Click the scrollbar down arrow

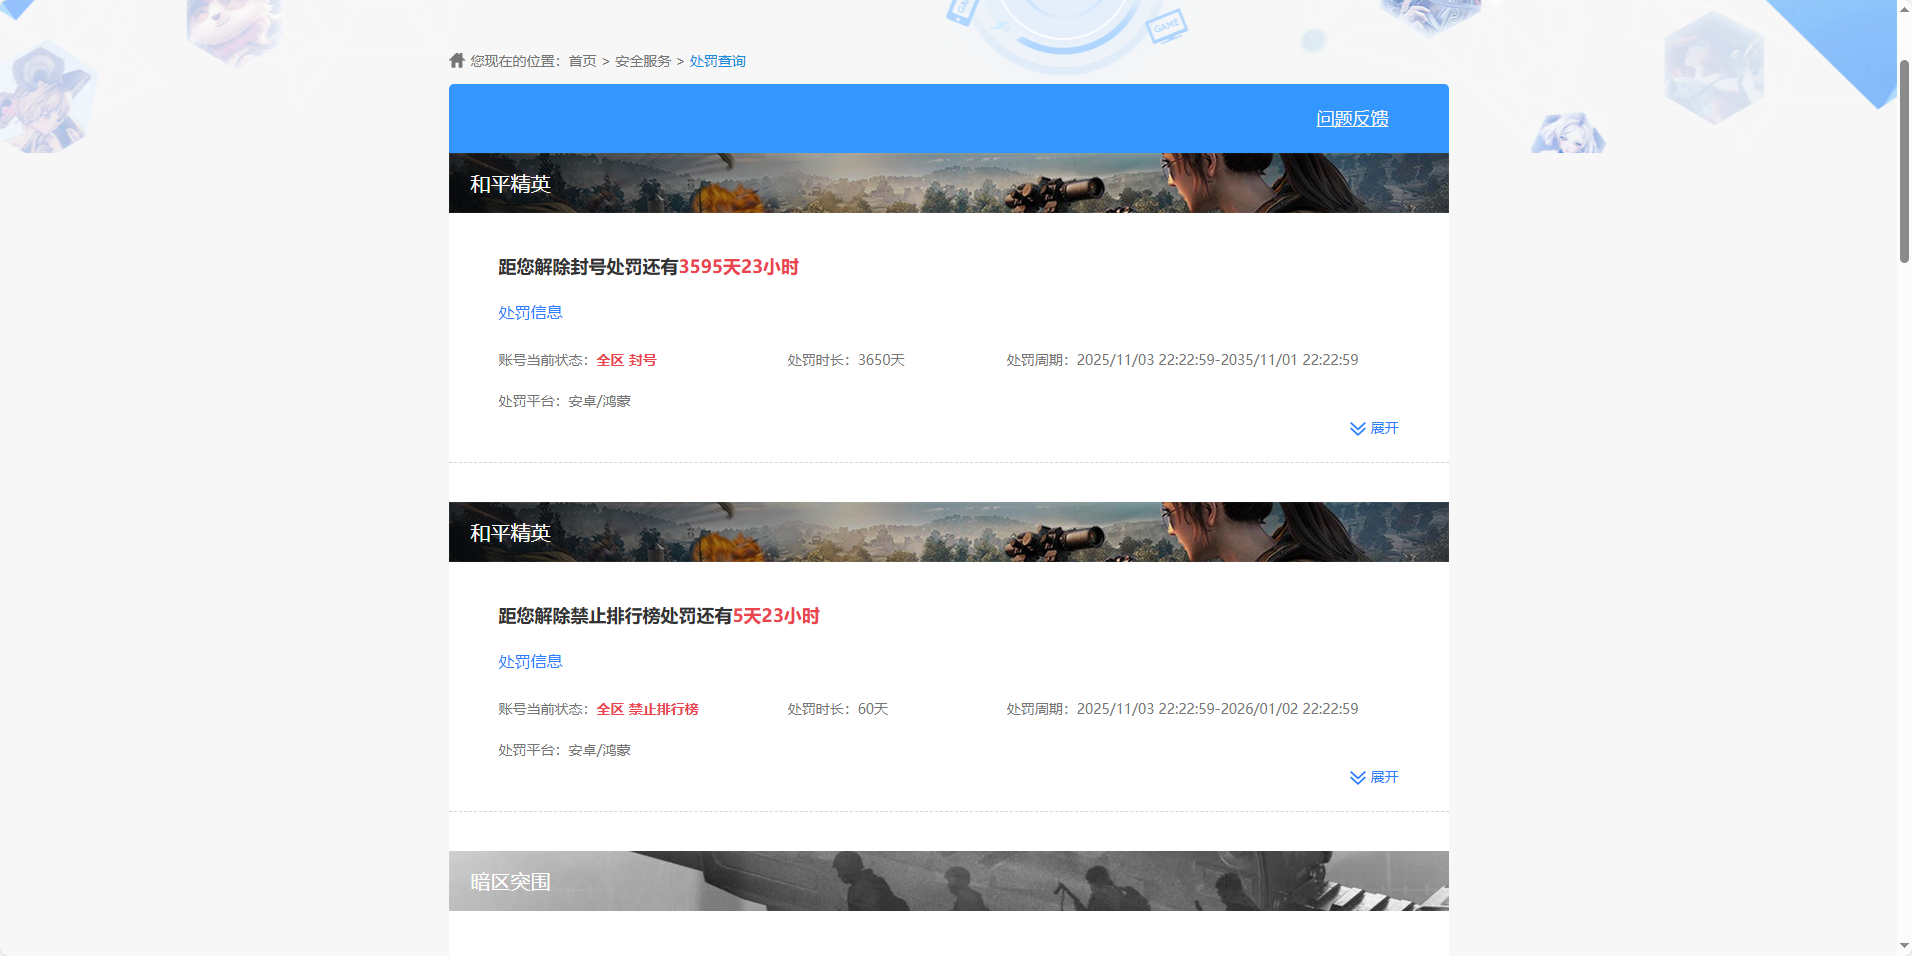(x=1903, y=947)
